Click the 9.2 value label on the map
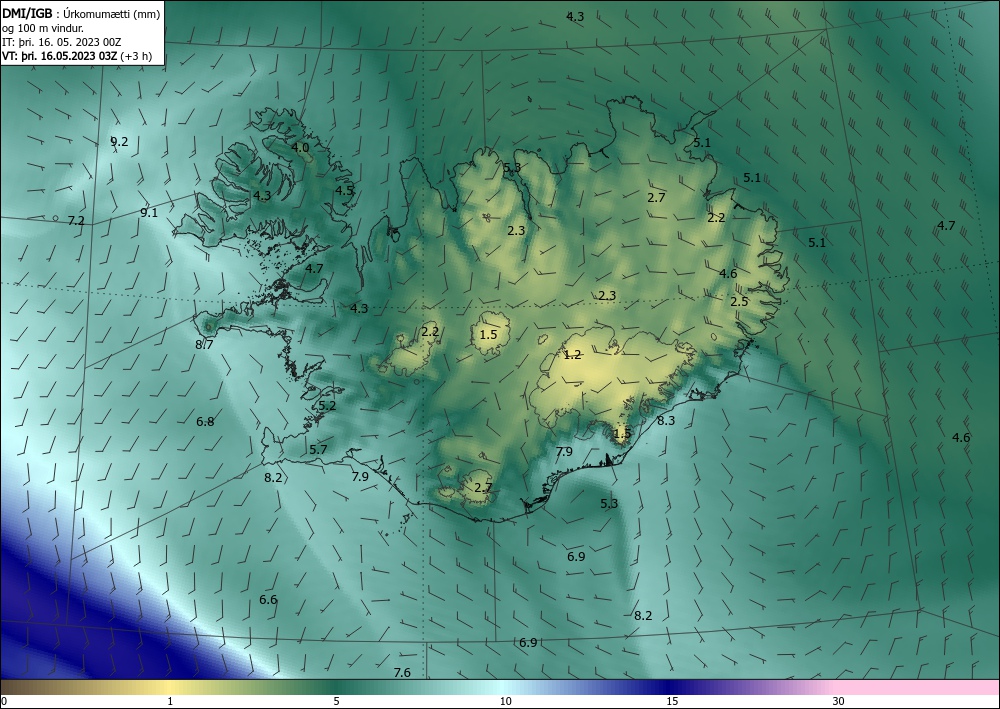Viewport: 1000px width, 709px height. pyautogui.click(x=119, y=142)
